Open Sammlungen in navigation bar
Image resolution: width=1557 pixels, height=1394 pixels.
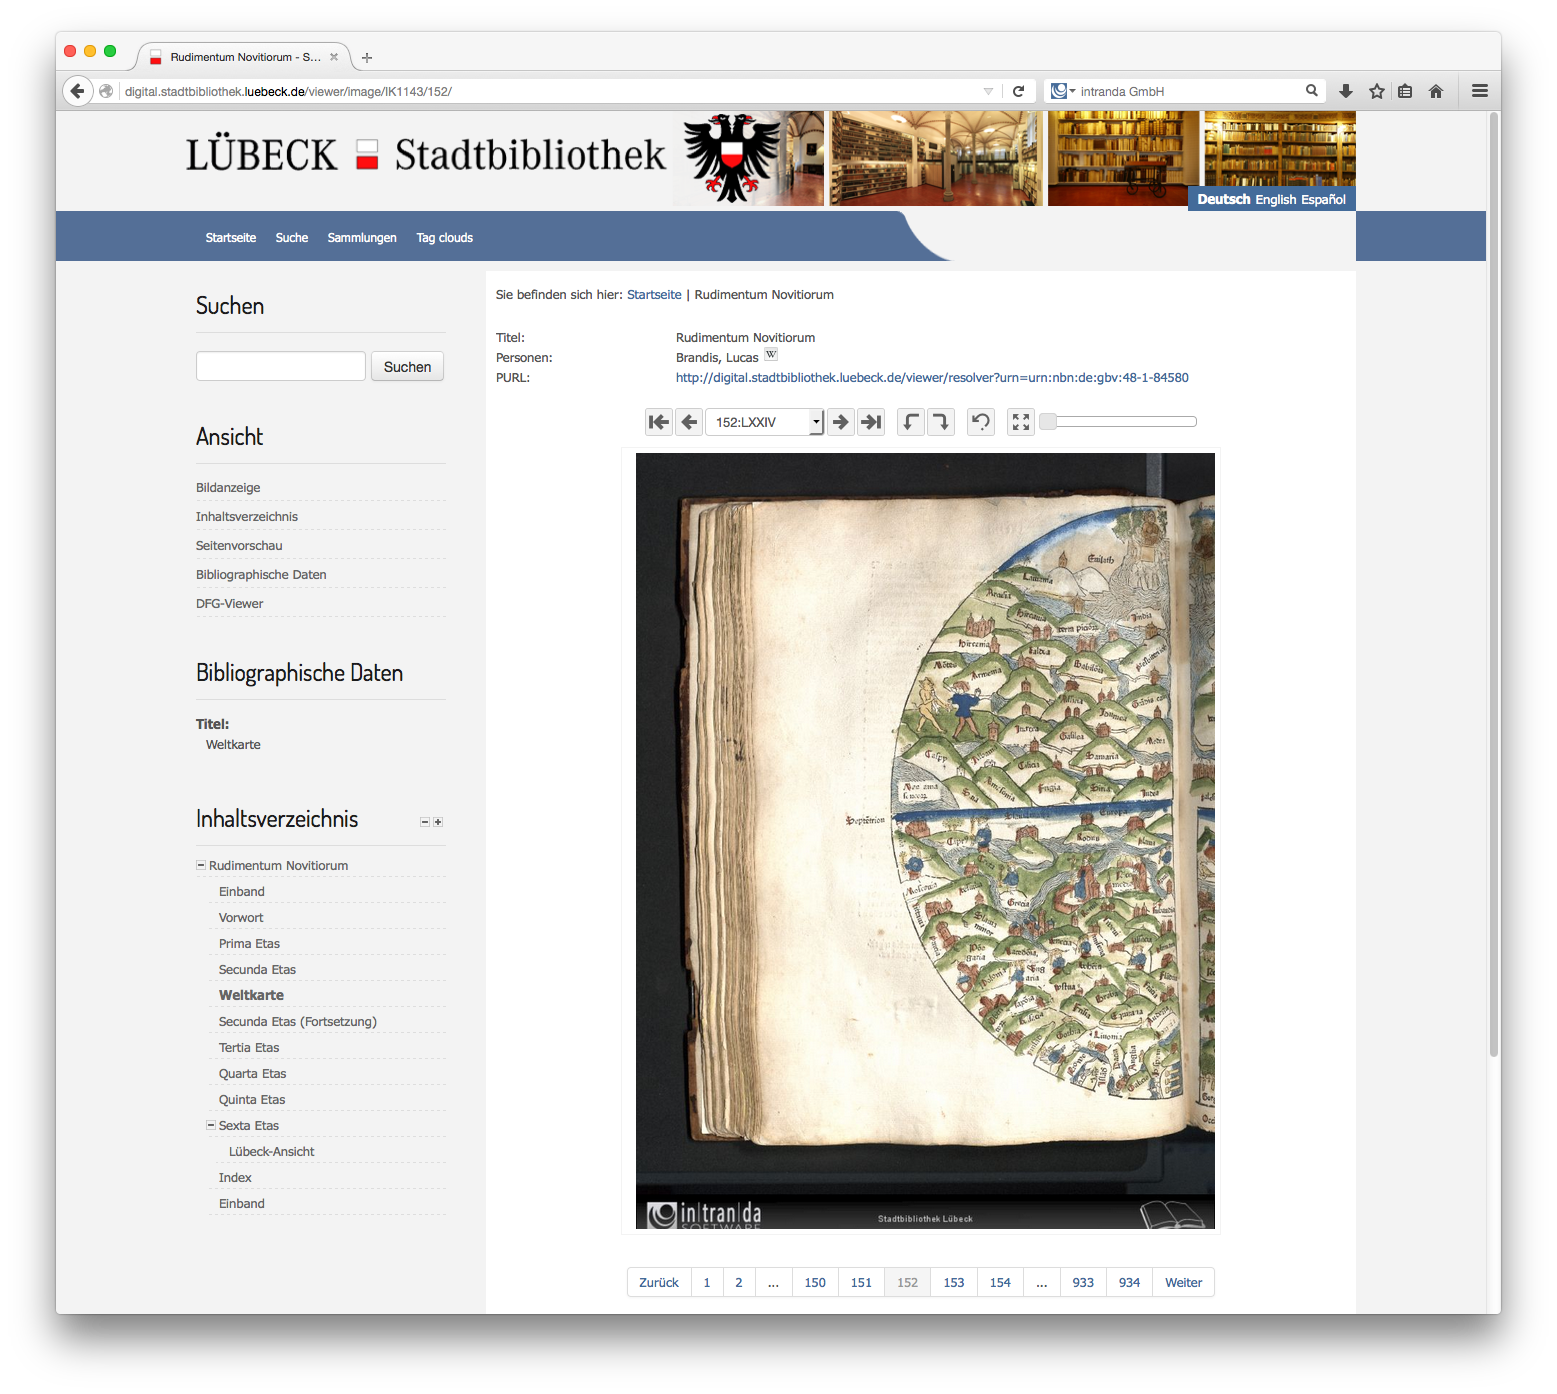click(x=362, y=238)
